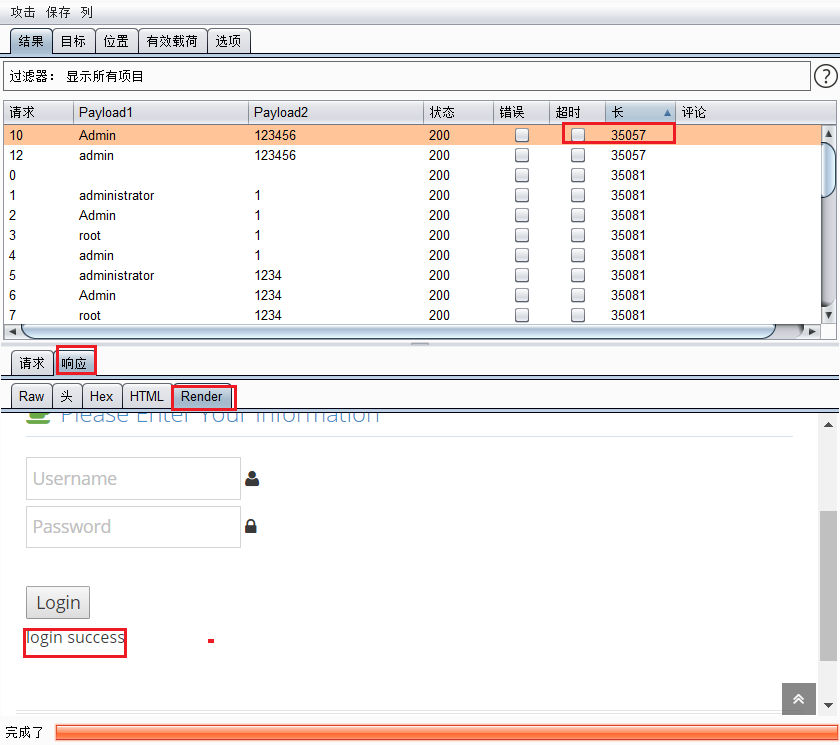Sort by Payload2 column header
The image size is (840, 745).
(x=336, y=112)
